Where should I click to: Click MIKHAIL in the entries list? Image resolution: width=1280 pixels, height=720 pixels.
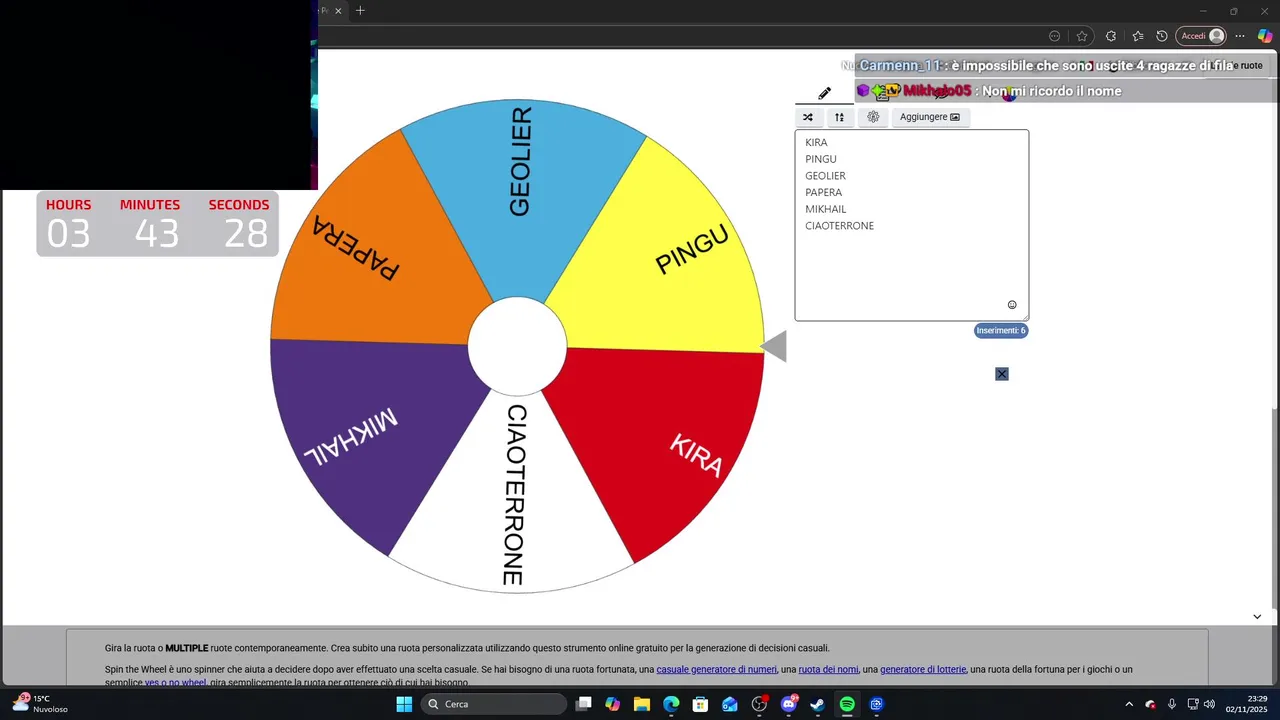click(826, 209)
